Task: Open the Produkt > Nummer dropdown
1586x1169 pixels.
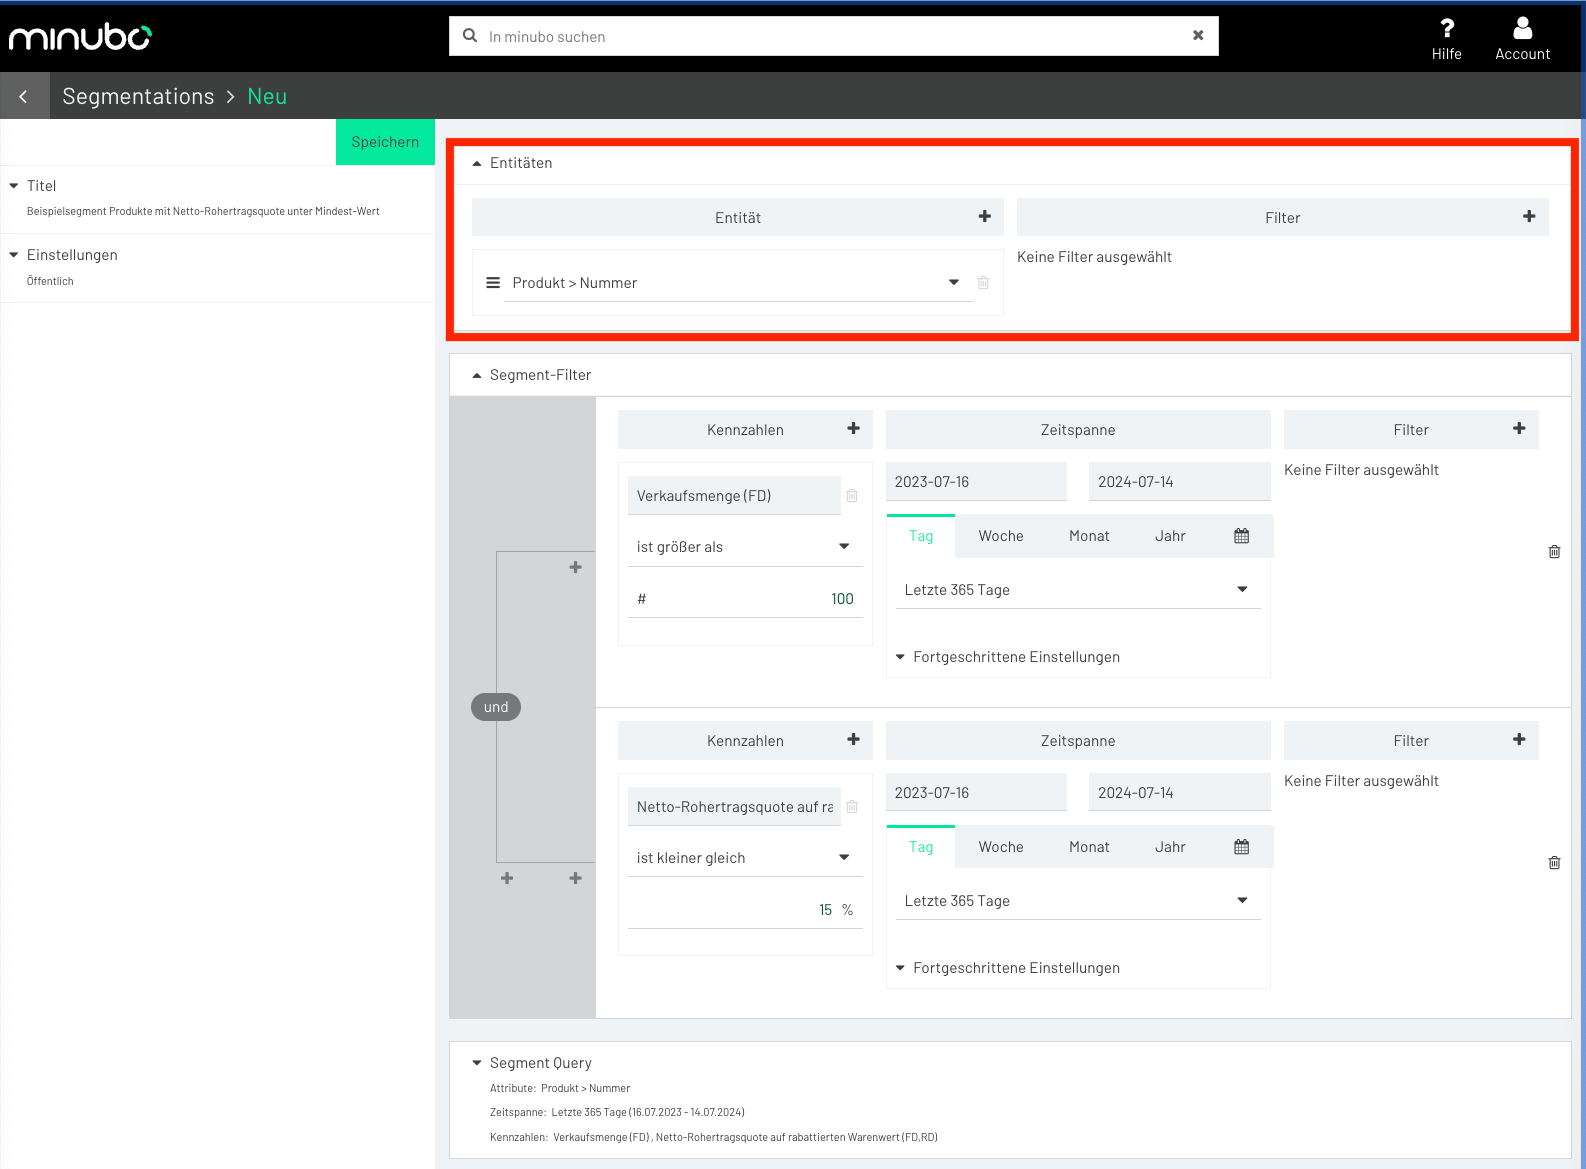Action: [954, 282]
